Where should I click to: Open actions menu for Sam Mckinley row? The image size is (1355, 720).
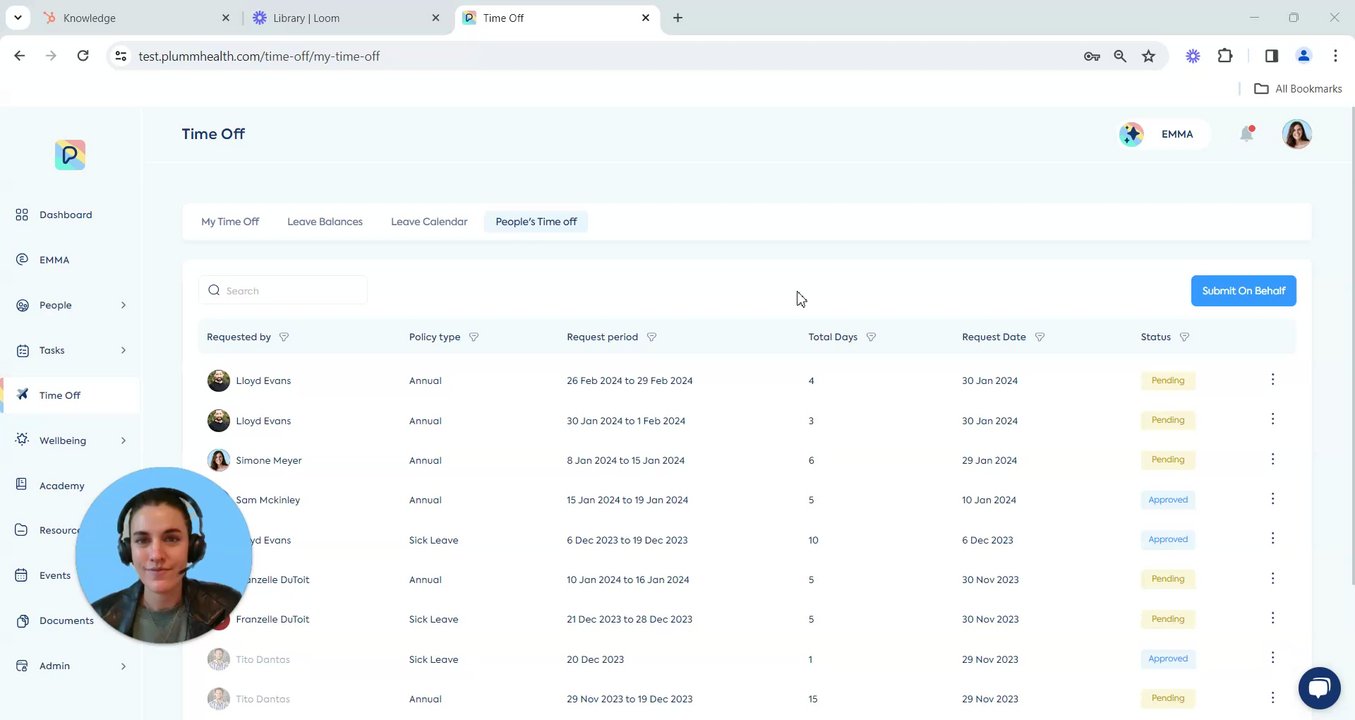click(x=1273, y=498)
